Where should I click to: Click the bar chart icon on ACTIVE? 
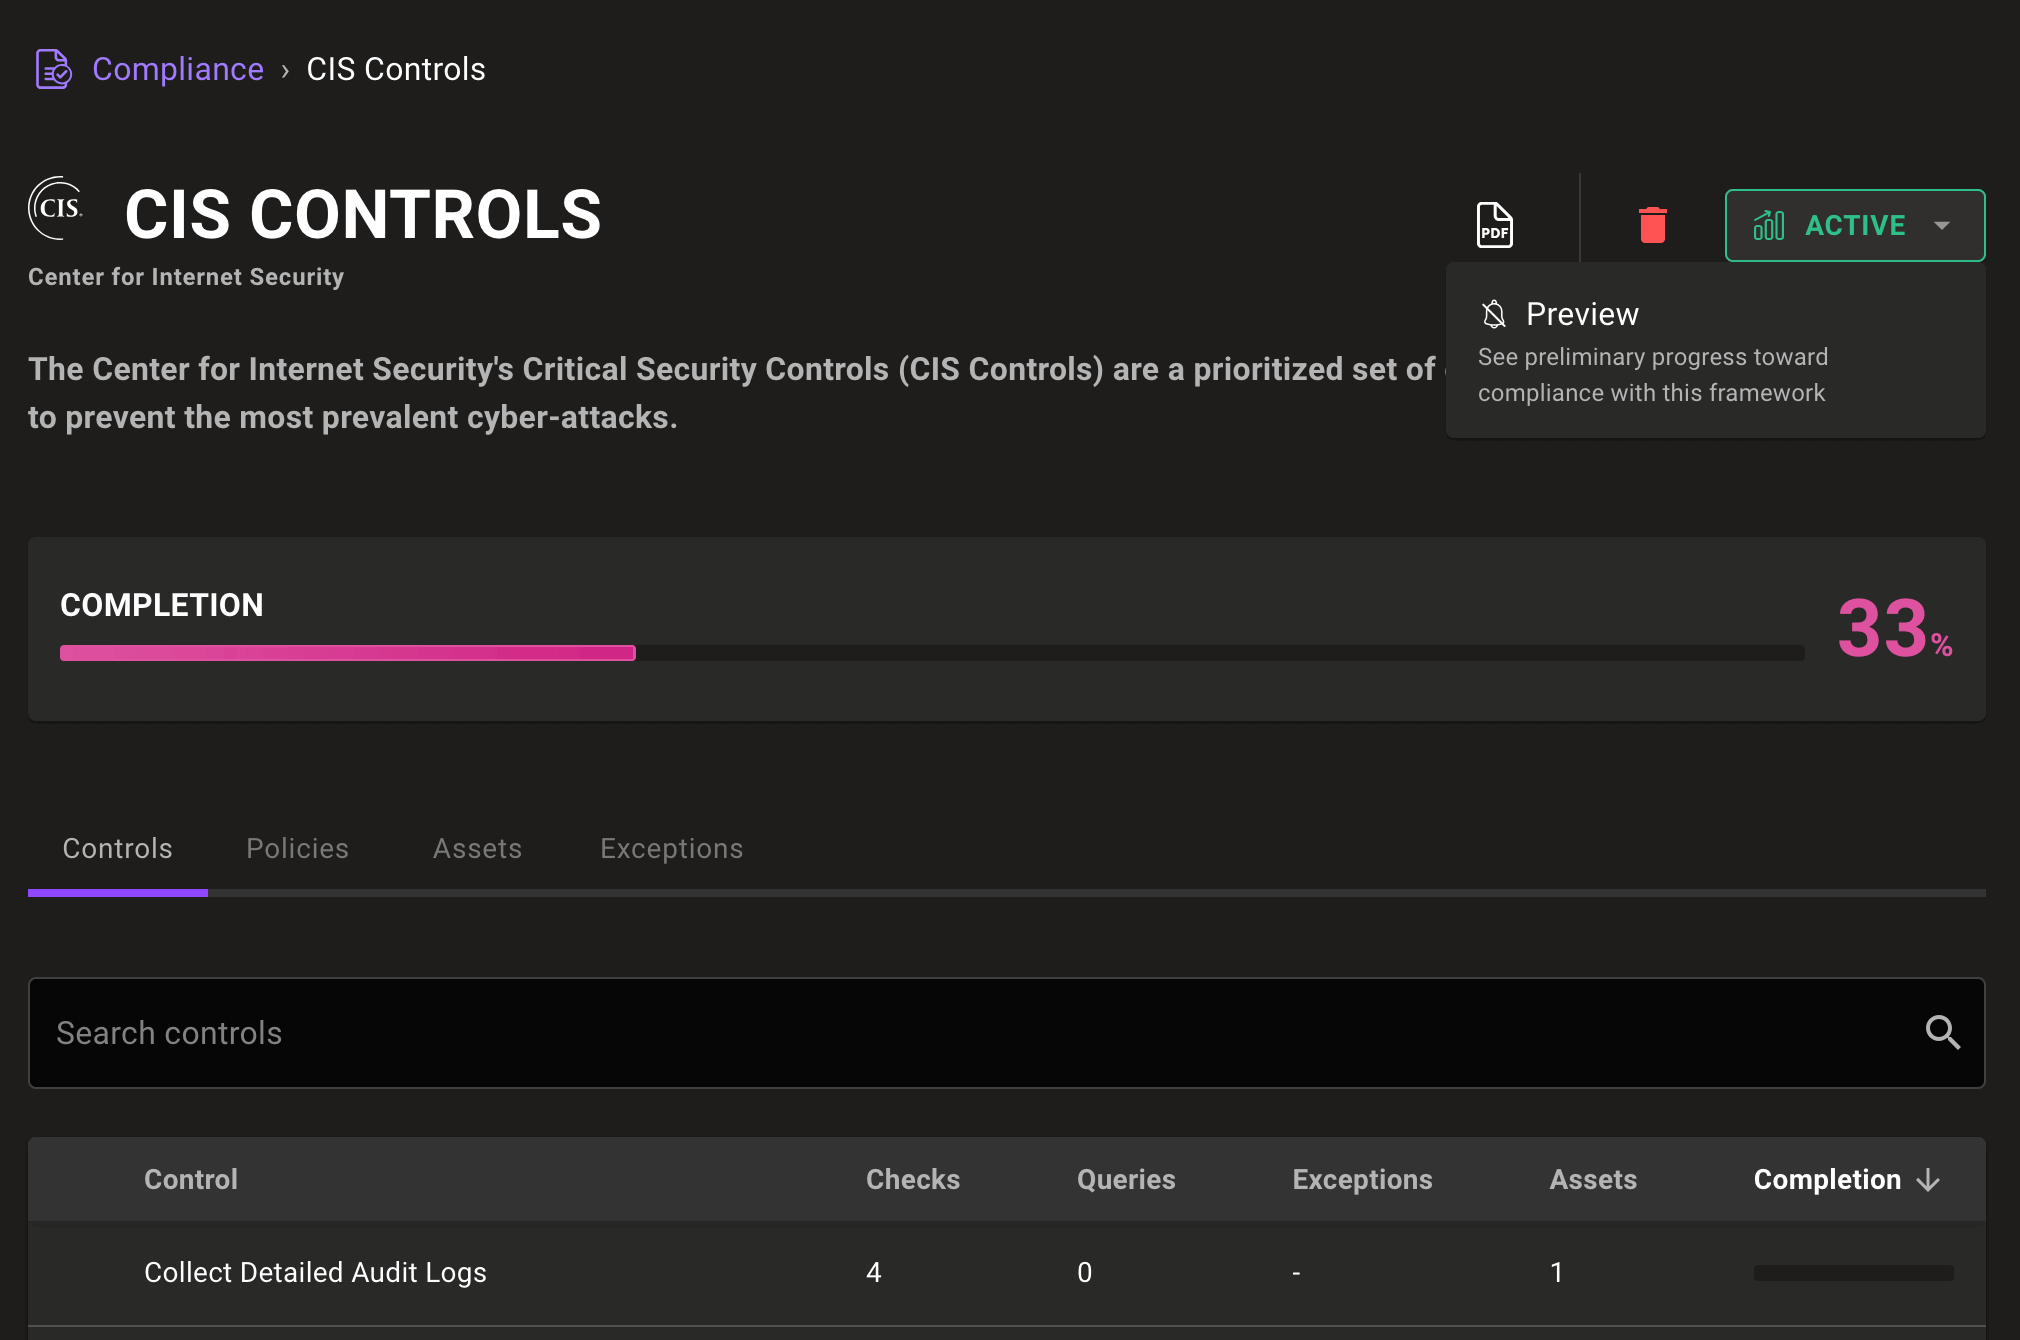pyautogui.click(x=1768, y=226)
